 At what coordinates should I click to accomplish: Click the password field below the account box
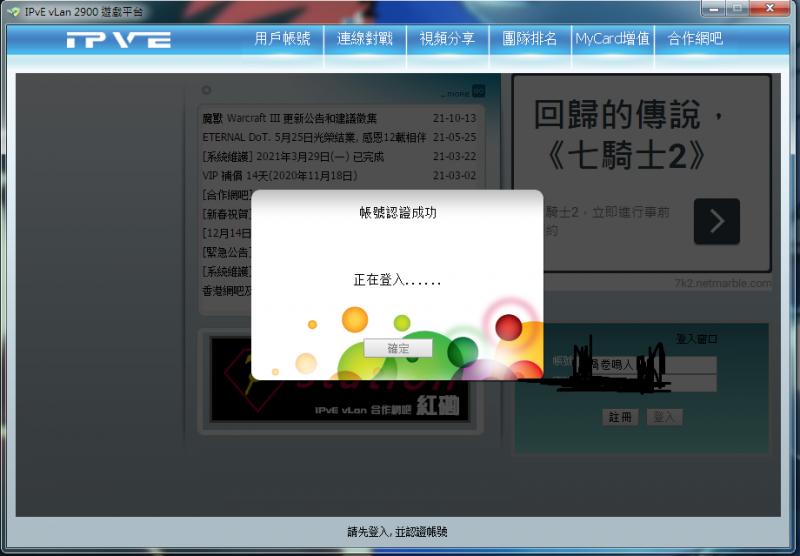pos(645,383)
